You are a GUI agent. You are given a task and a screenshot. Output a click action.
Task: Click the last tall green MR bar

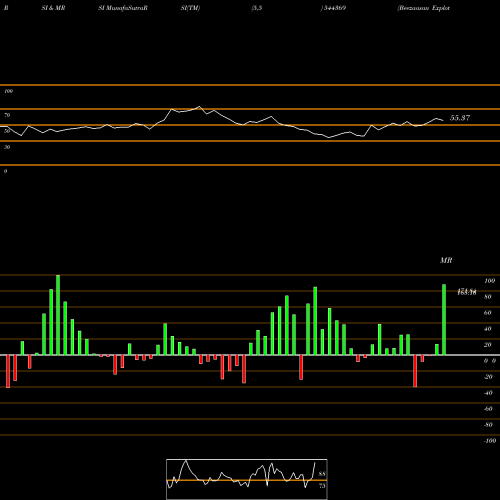pos(444,320)
